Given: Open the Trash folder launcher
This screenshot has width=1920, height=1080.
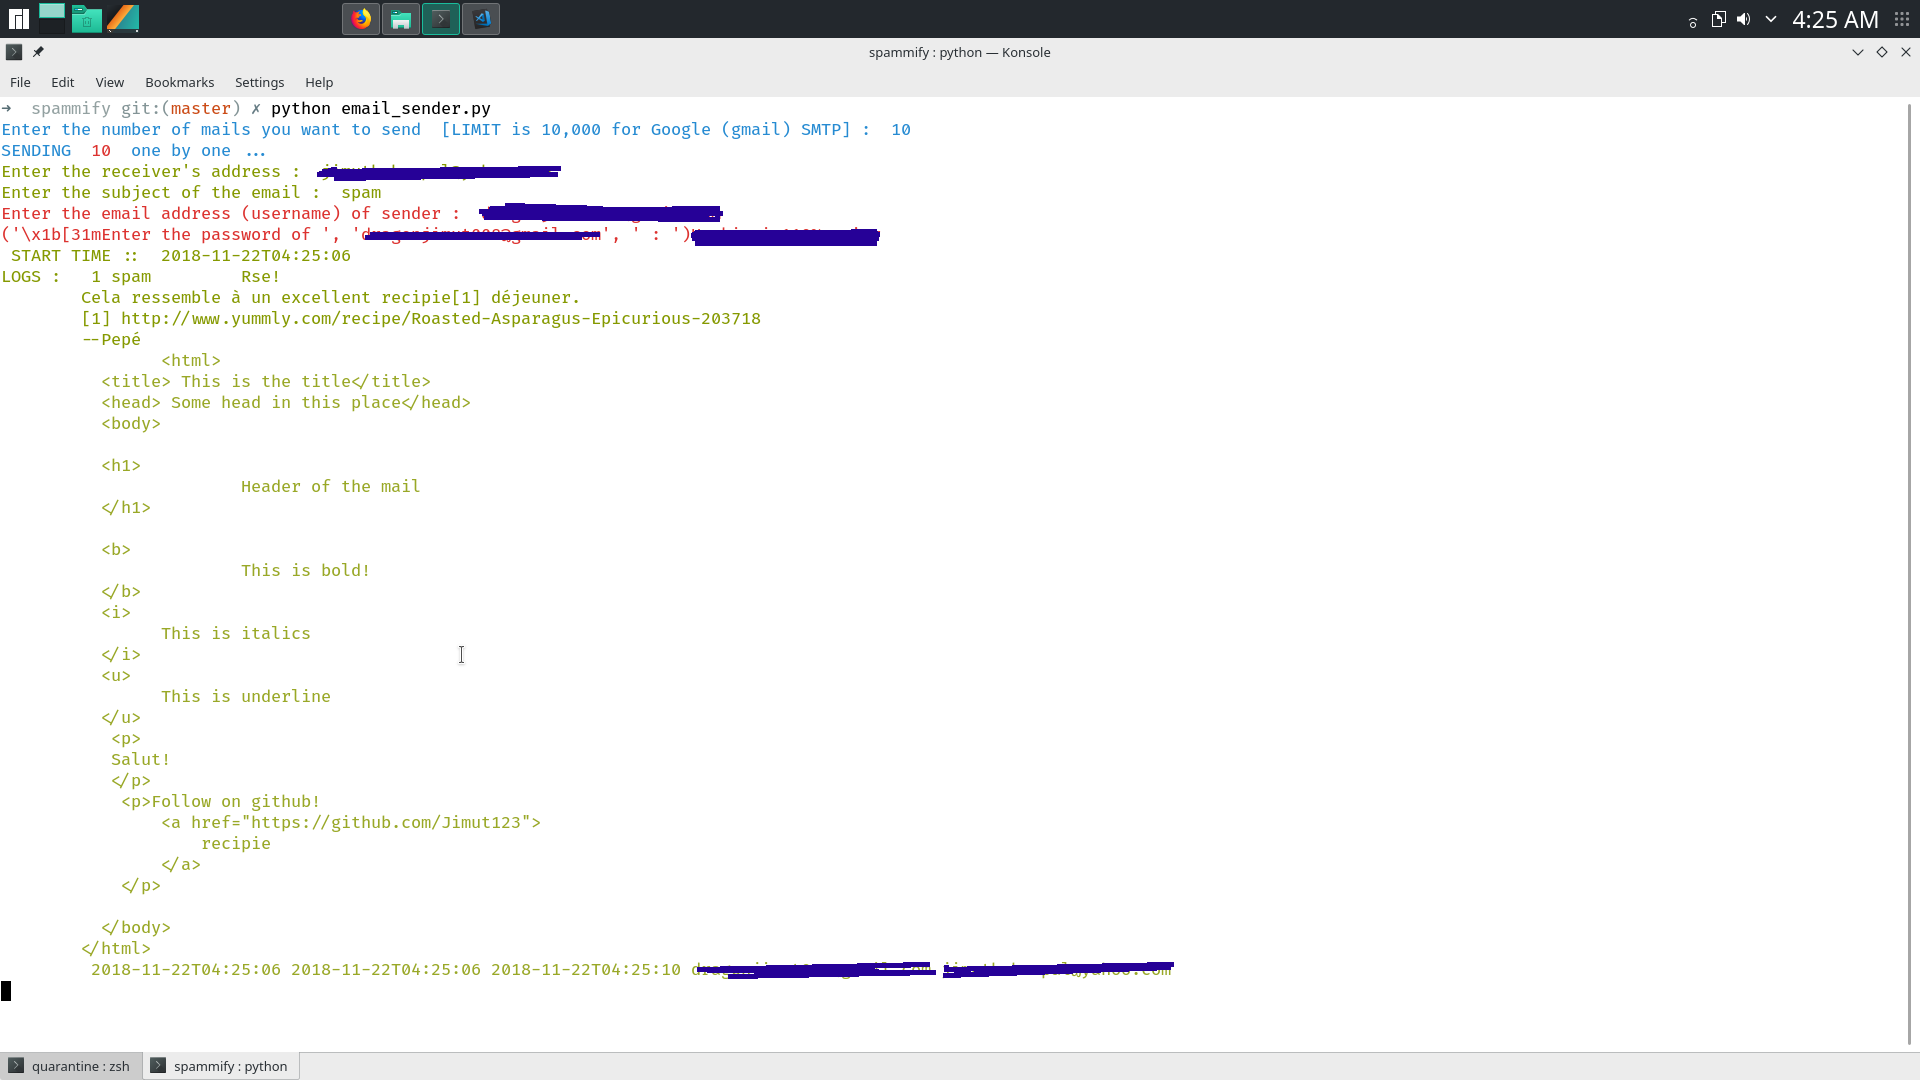Looking at the screenshot, I should pyautogui.click(x=87, y=19).
